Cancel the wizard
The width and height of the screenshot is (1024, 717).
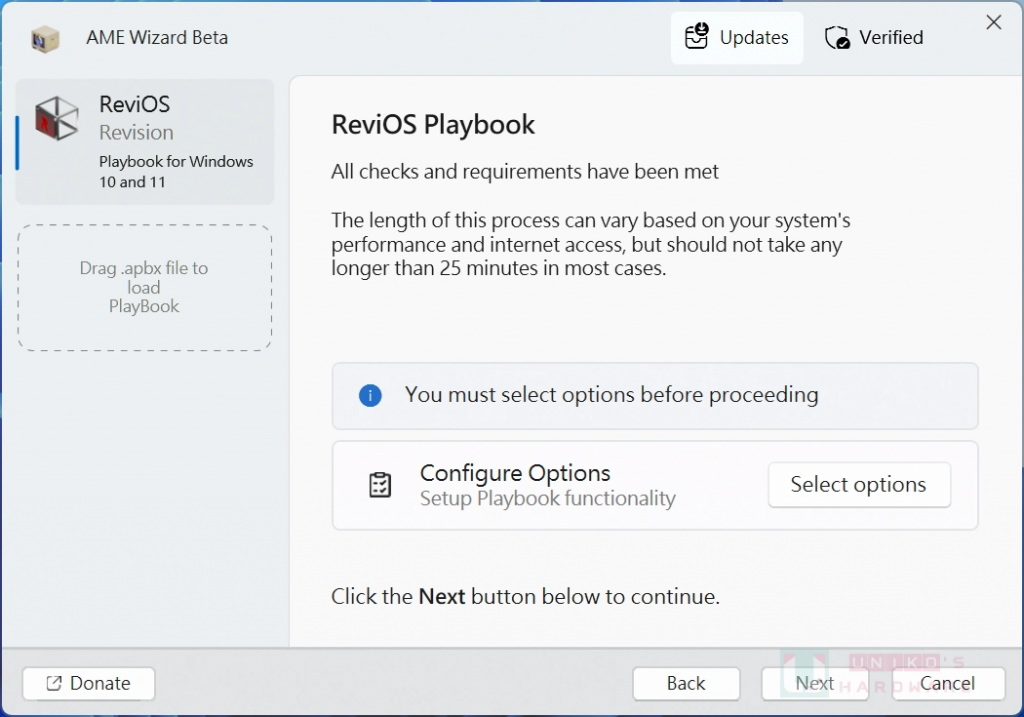tap(948, 683)
